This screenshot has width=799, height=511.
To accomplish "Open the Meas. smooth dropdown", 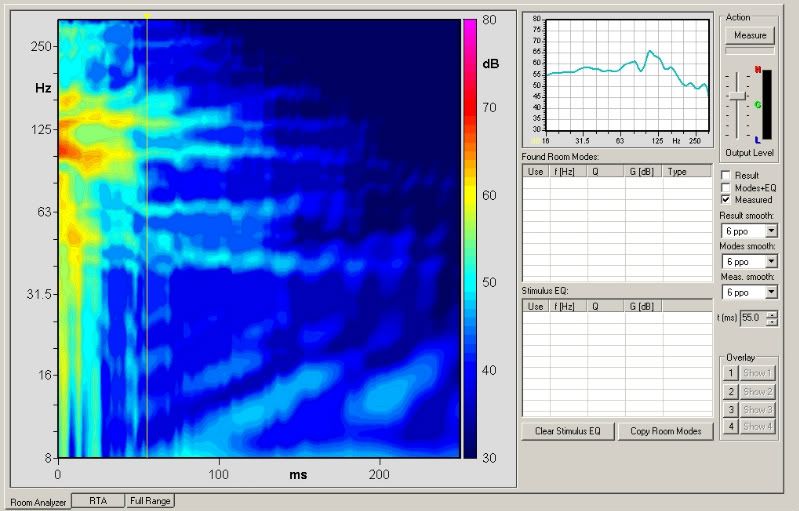I will (x=771, y=292).
